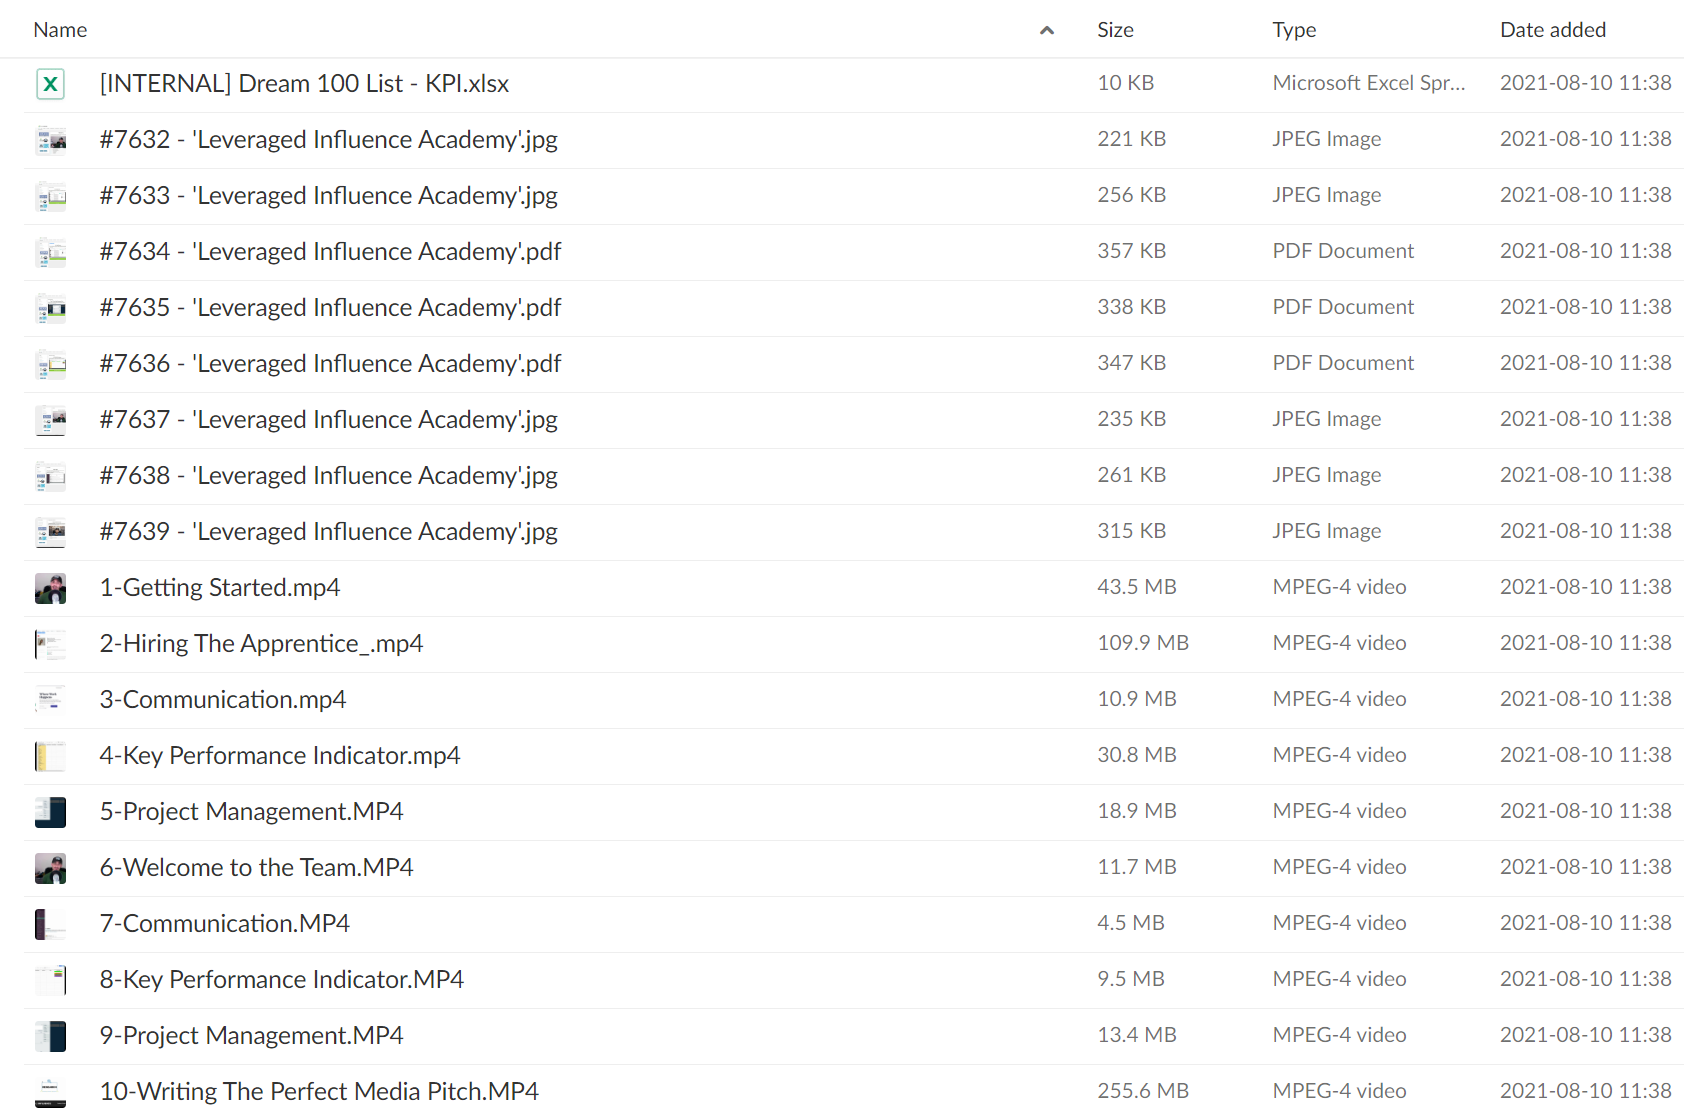Select file #7637 - 'Leveraged Influence Academy'.jpg

(328, 420)
